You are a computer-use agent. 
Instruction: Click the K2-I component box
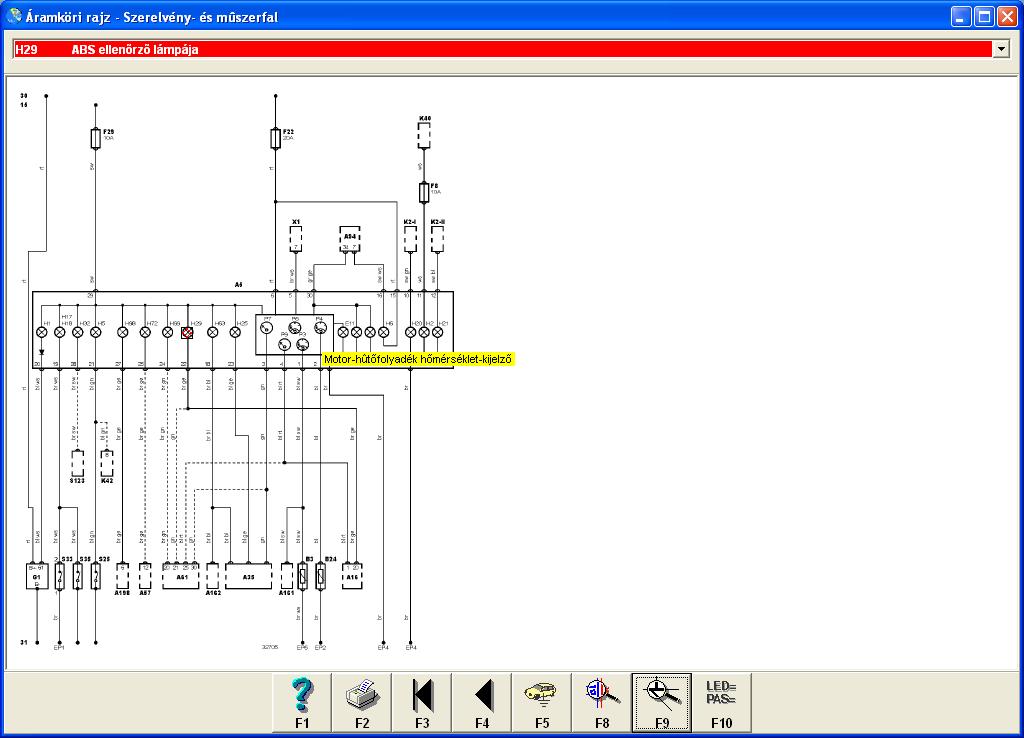(410, 240)
